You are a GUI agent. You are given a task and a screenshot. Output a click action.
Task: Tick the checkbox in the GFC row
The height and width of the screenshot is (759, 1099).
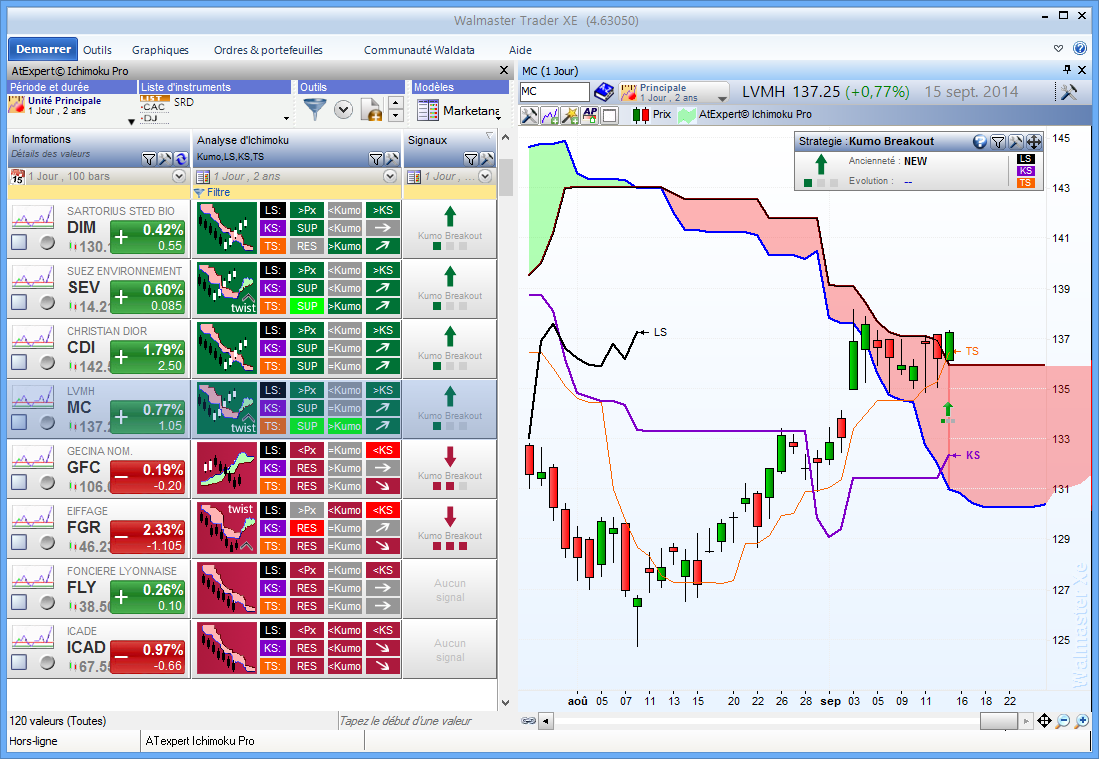click(x=19, y=482)
